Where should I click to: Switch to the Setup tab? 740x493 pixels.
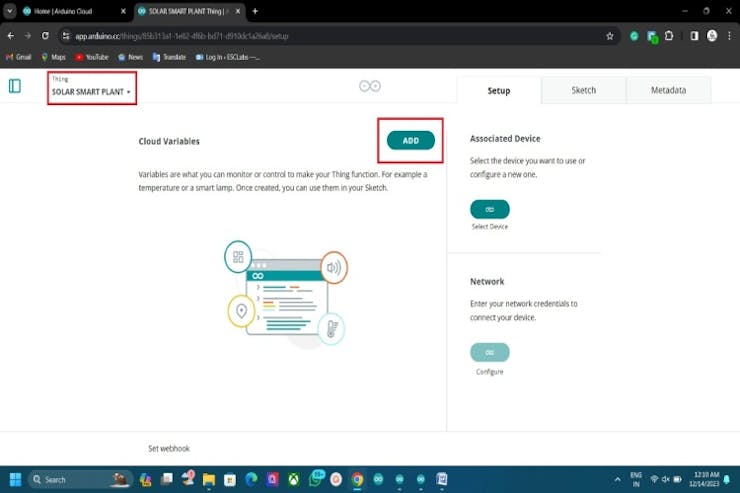pyautogui.click(x=499, y=90)
